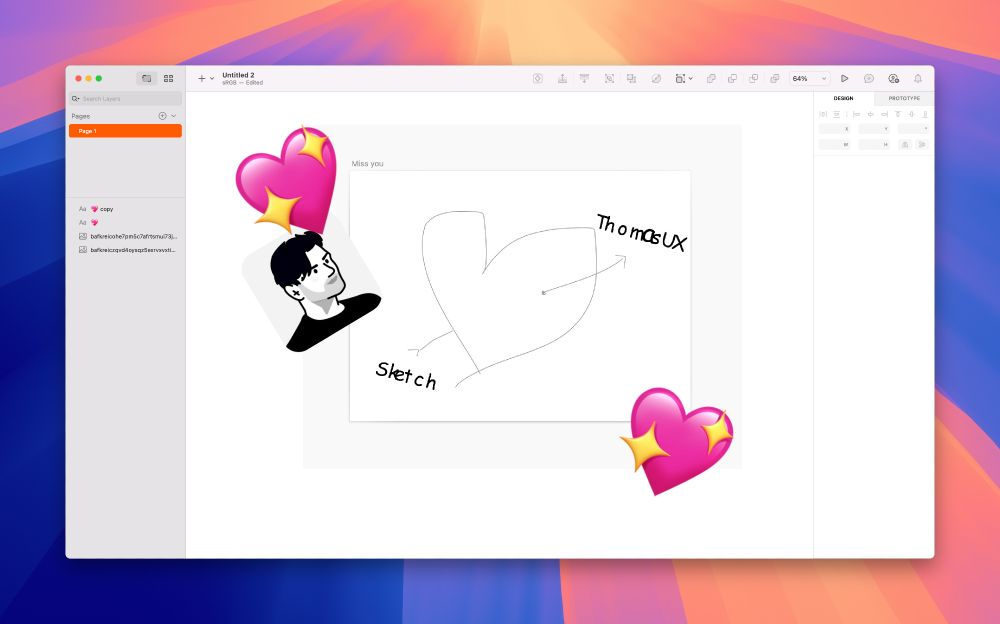Open the Insert menu chevron
The height and width of the screenshot is (624, 1000).
click(x=212, y=78)
